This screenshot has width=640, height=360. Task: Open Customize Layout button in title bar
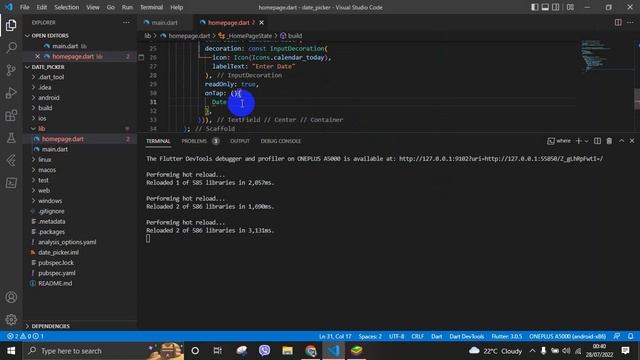[x=570, y=7]
